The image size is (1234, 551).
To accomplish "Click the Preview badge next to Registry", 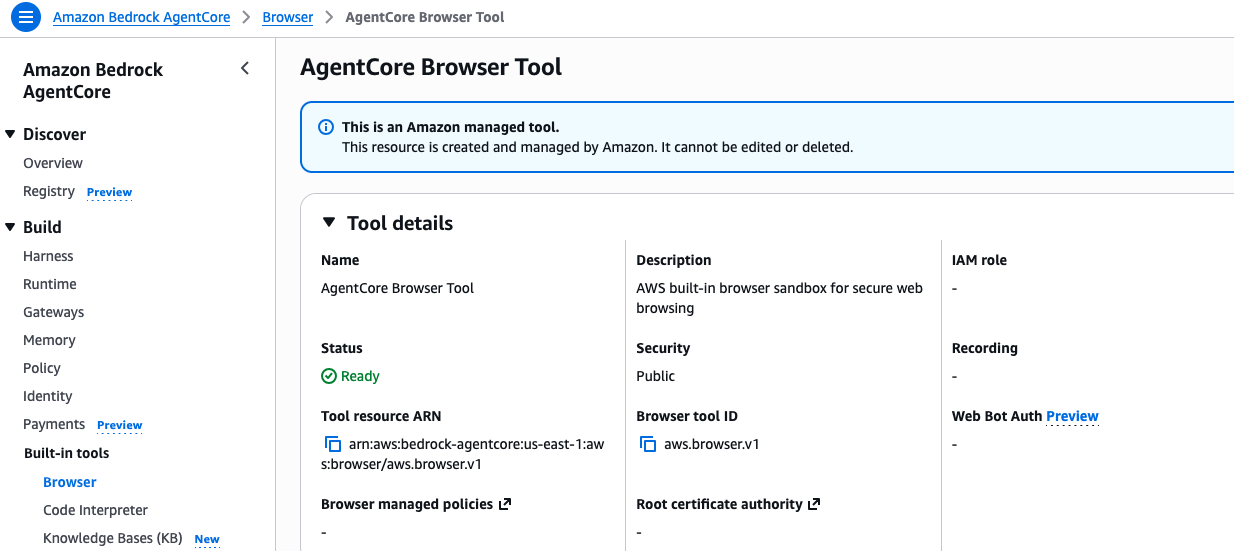I will [109, 192].
